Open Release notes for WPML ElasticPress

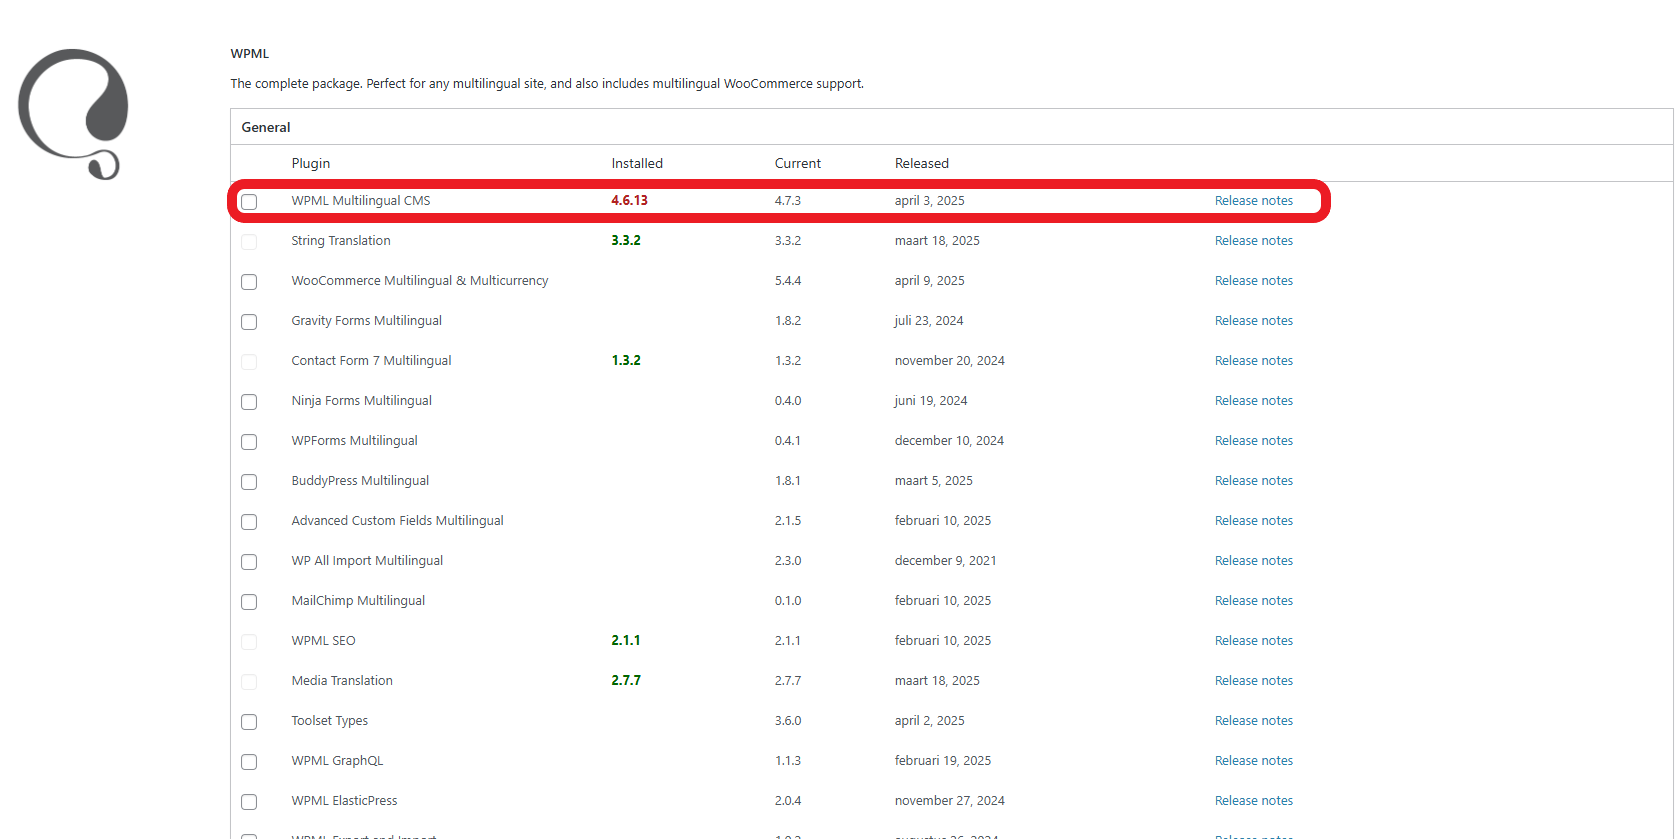tap(1254, 801)
